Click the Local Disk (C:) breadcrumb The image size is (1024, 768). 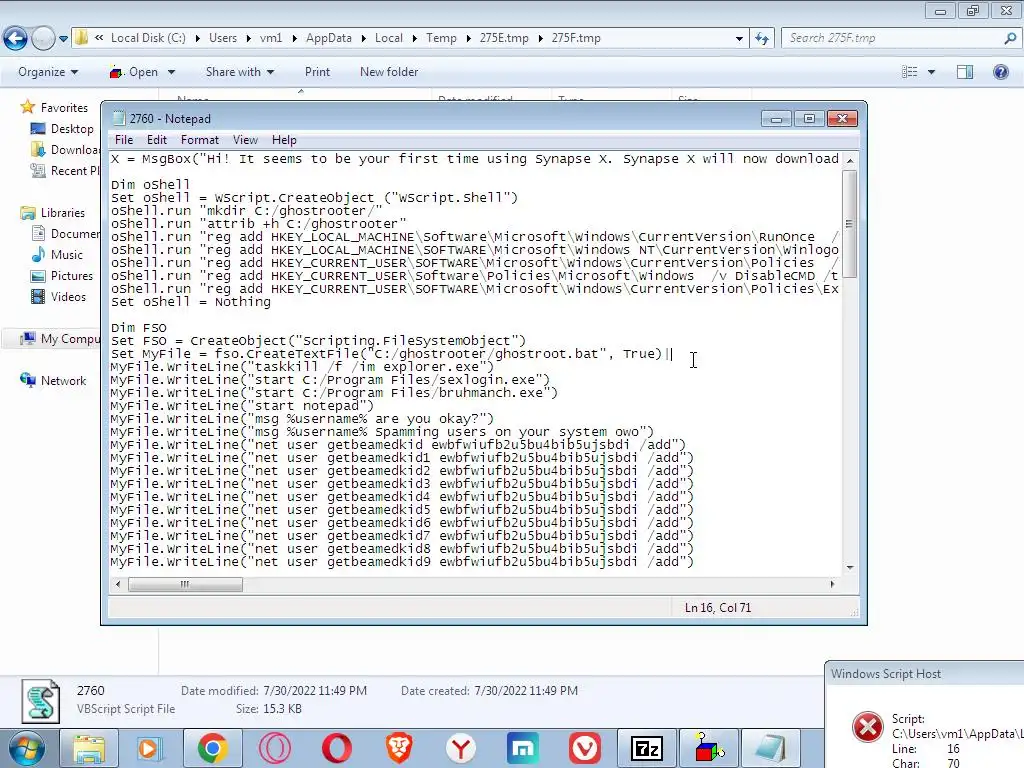coord(148,38)
